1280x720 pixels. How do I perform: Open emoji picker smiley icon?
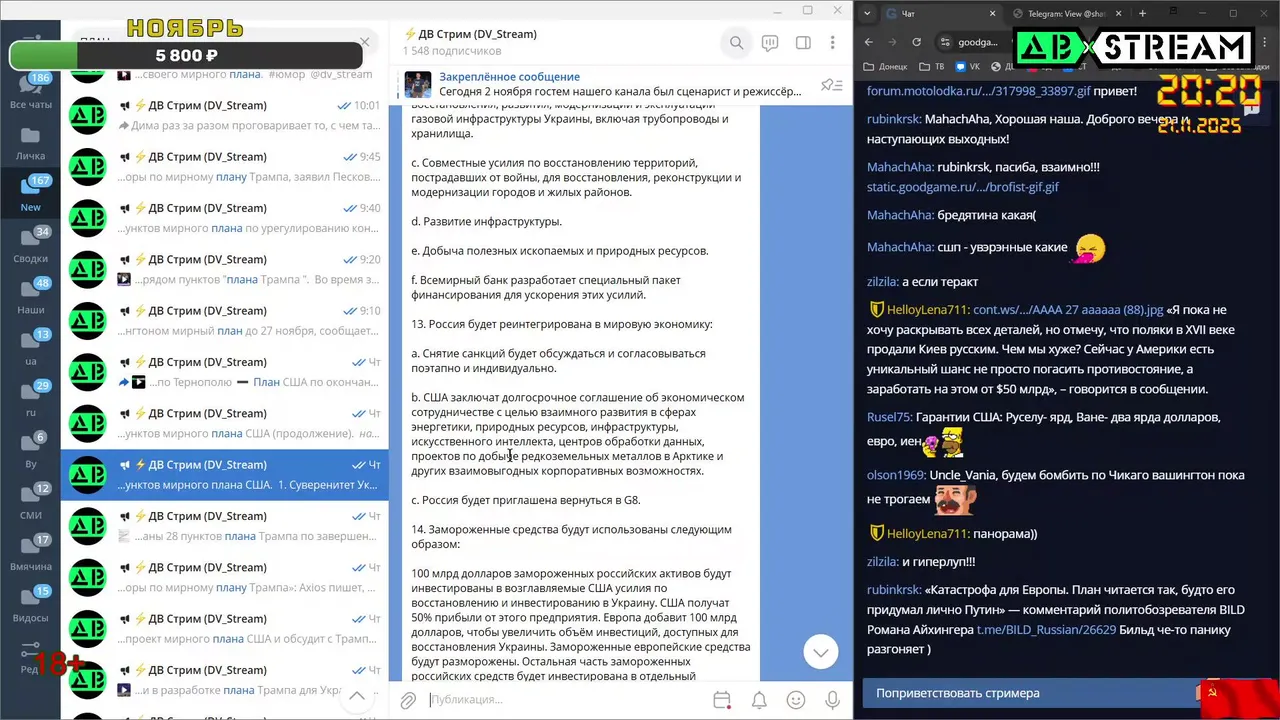[x=796, y=700]
